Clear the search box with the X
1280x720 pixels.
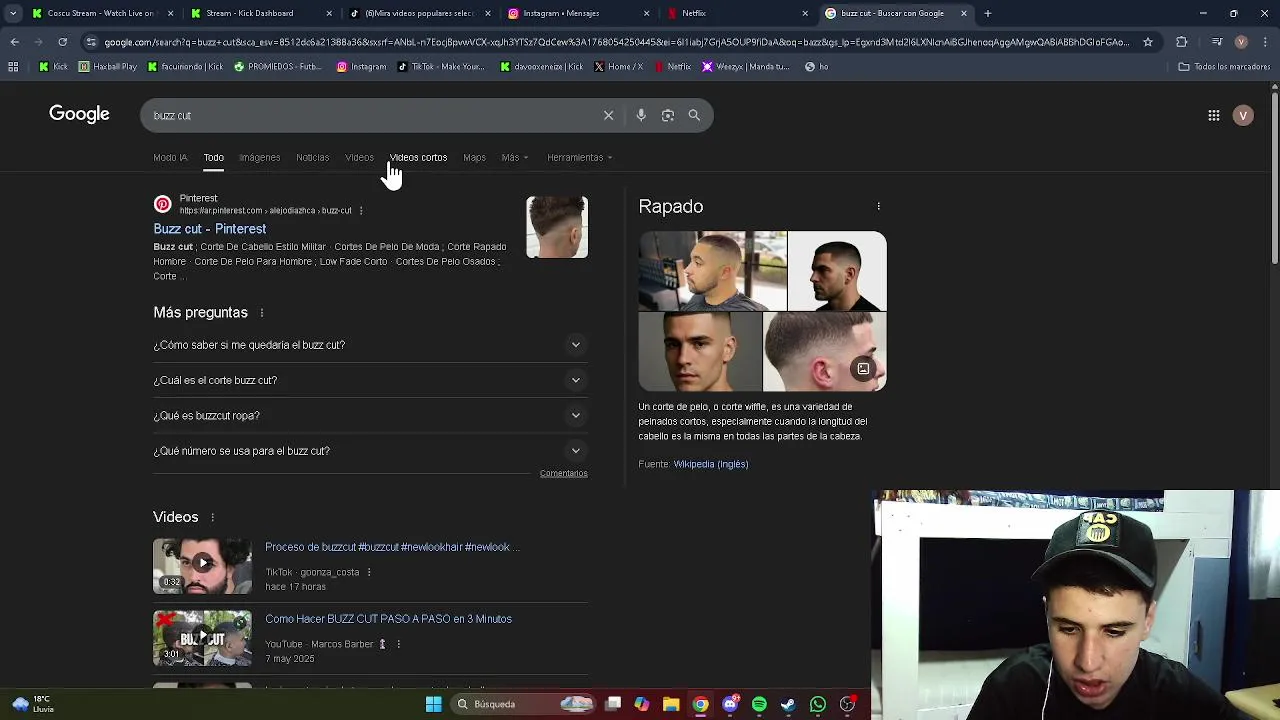click(x=608, y=115)
